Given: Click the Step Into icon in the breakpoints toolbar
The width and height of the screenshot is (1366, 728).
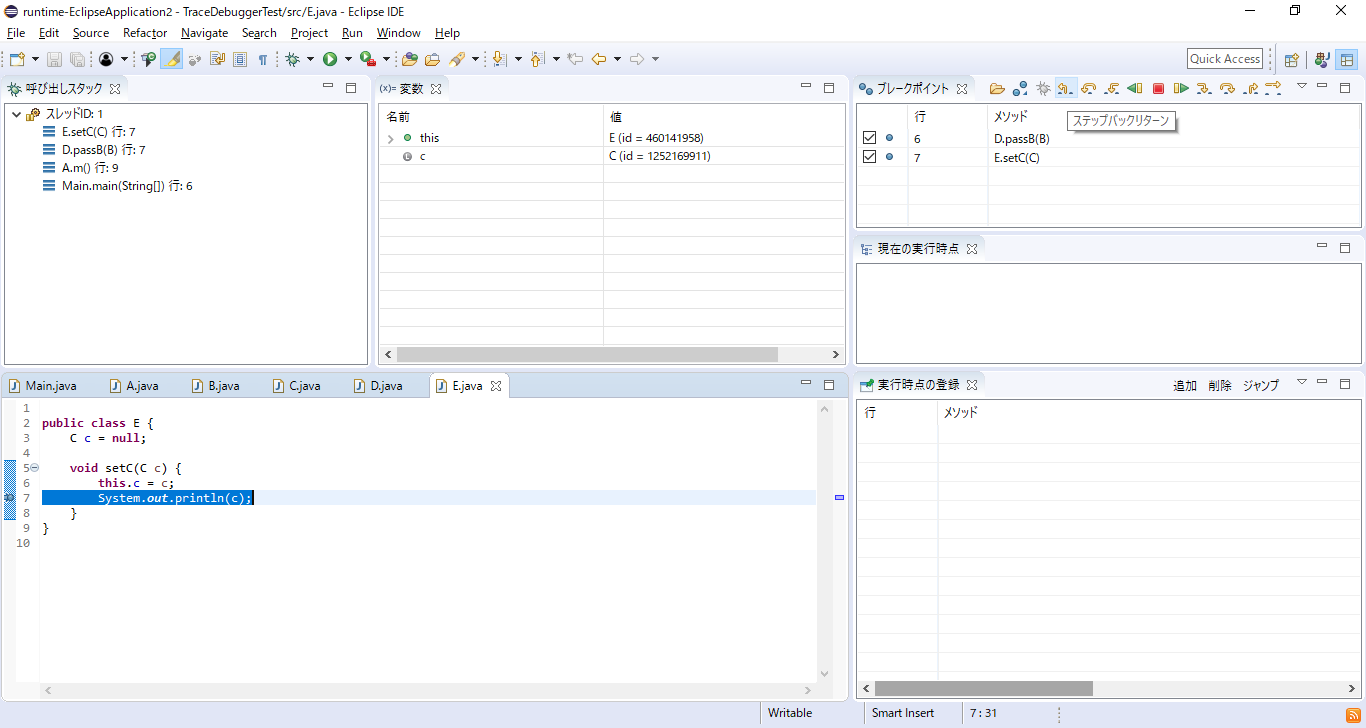Looking at the screenshot, I should click(x=1204, y=89).
